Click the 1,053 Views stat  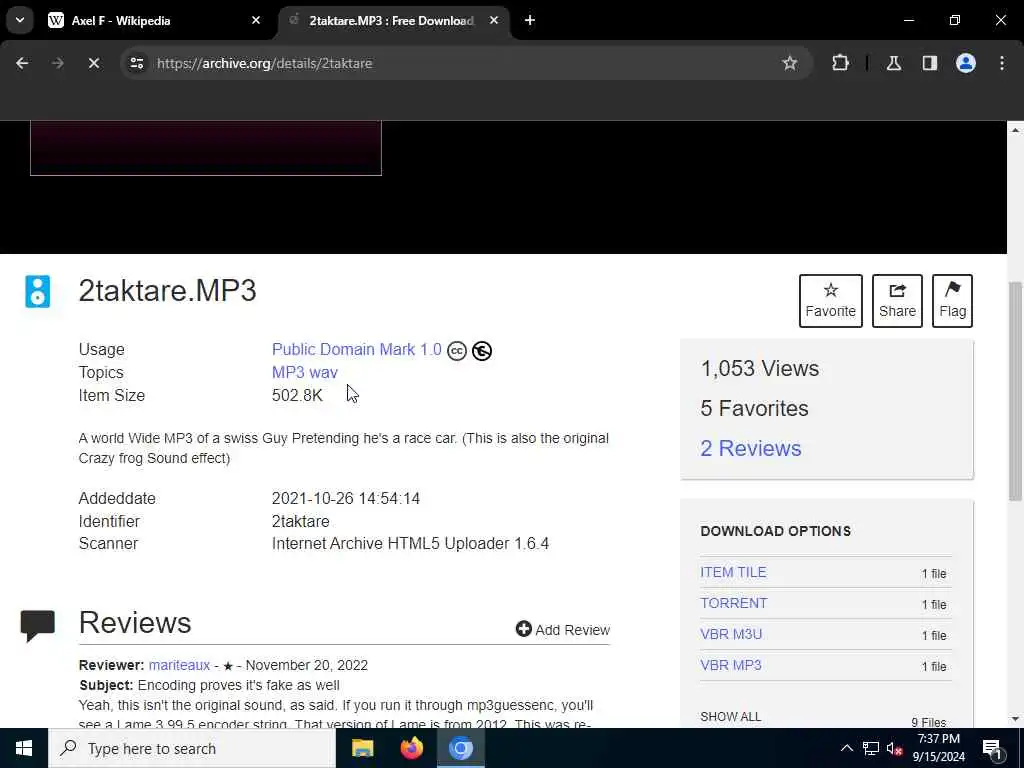[760, 368]
